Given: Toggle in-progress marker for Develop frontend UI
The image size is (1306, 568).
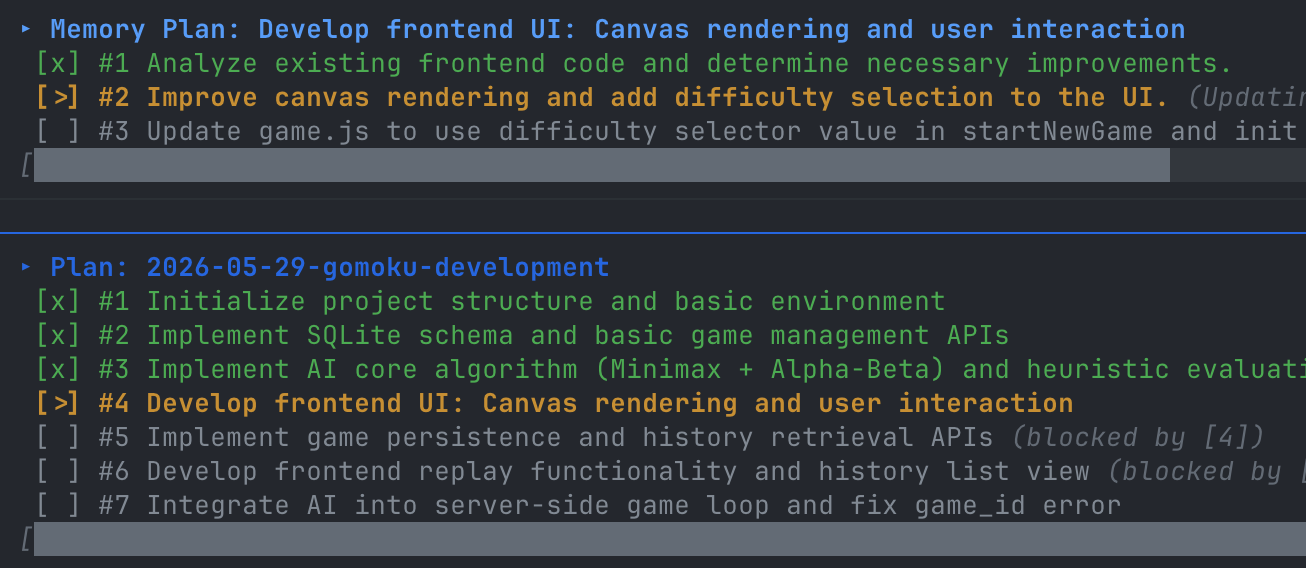Looking at the screenshot, I should point(58,404).
